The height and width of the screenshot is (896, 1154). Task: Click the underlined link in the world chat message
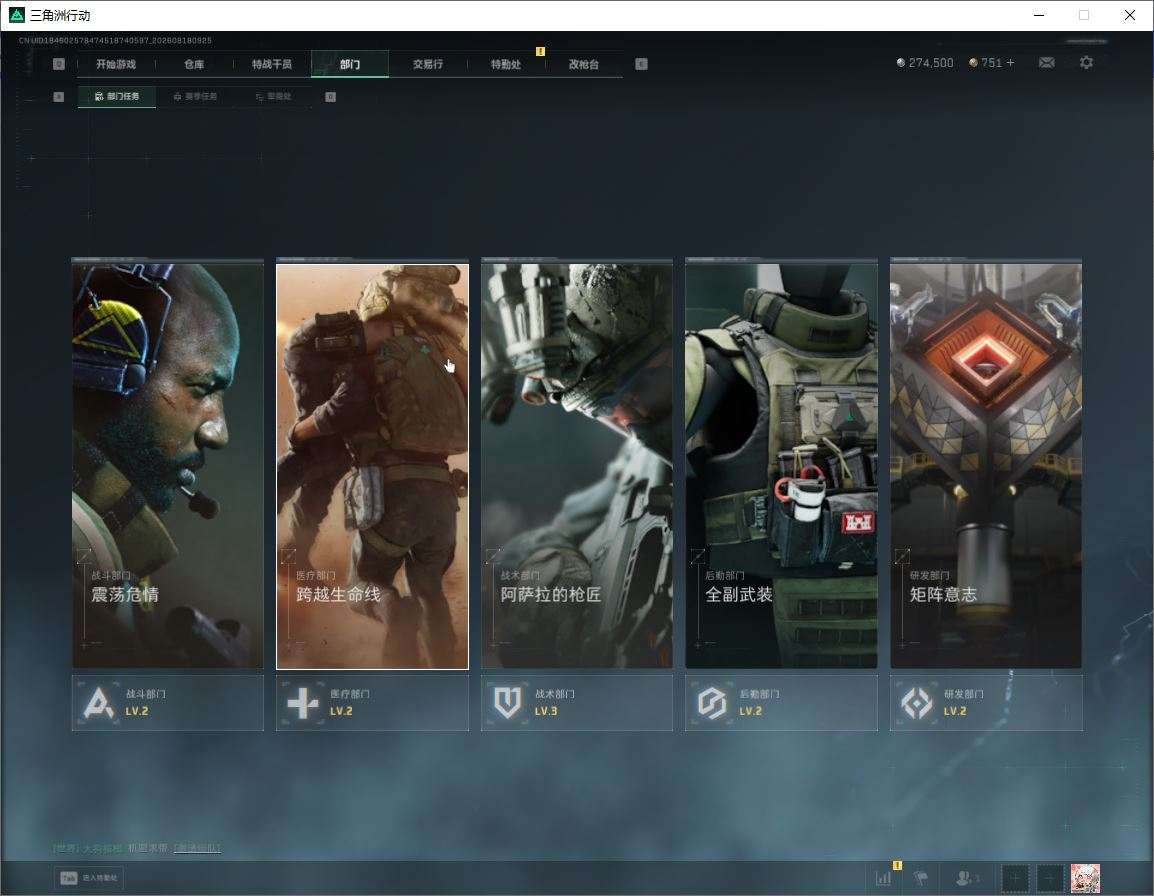tap(197, 848)
